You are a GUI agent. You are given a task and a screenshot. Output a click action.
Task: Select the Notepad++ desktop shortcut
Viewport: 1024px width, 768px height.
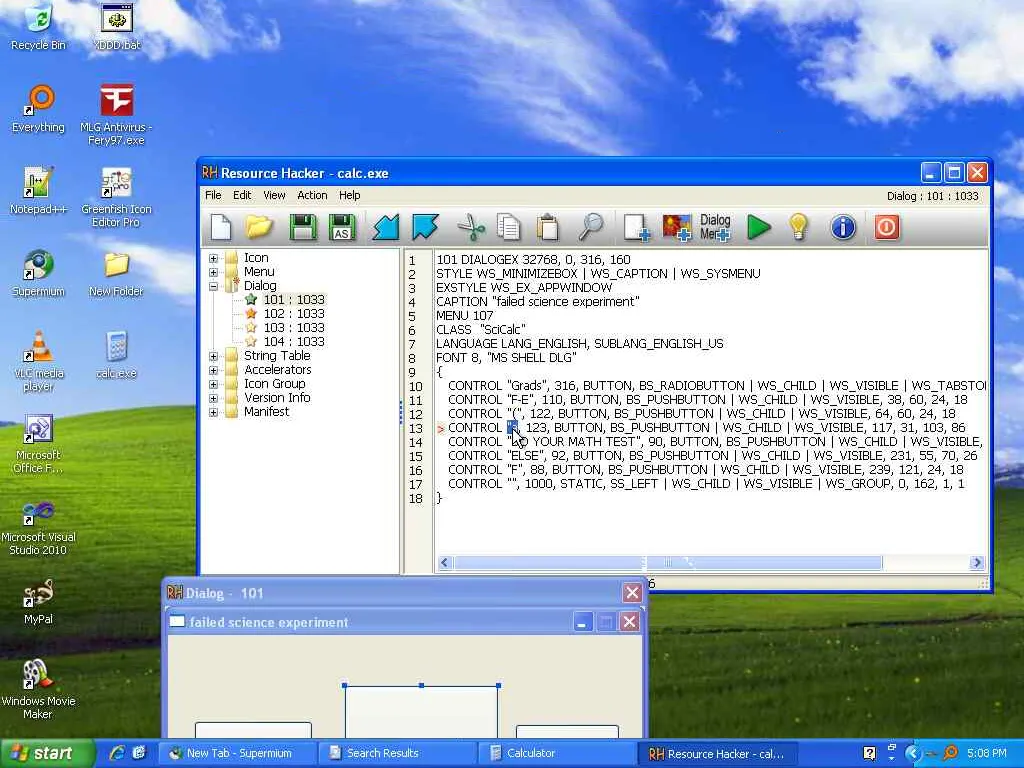pyautogui.click(x=39, y=191)
